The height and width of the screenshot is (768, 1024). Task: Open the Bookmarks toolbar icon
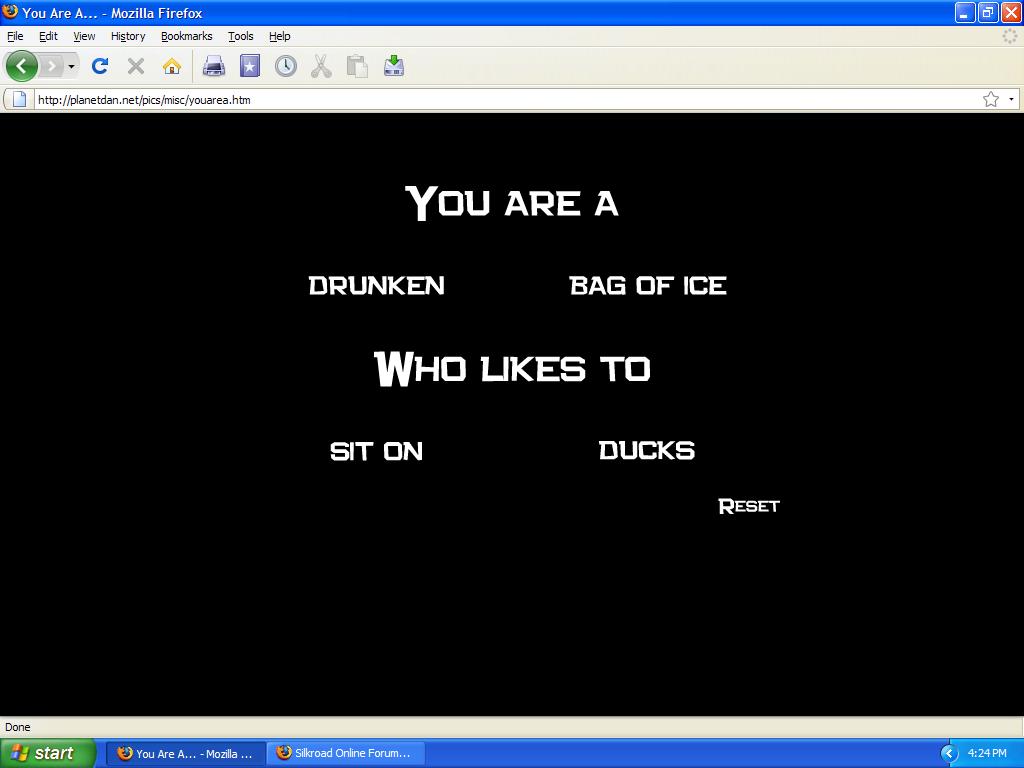point(249,67)
